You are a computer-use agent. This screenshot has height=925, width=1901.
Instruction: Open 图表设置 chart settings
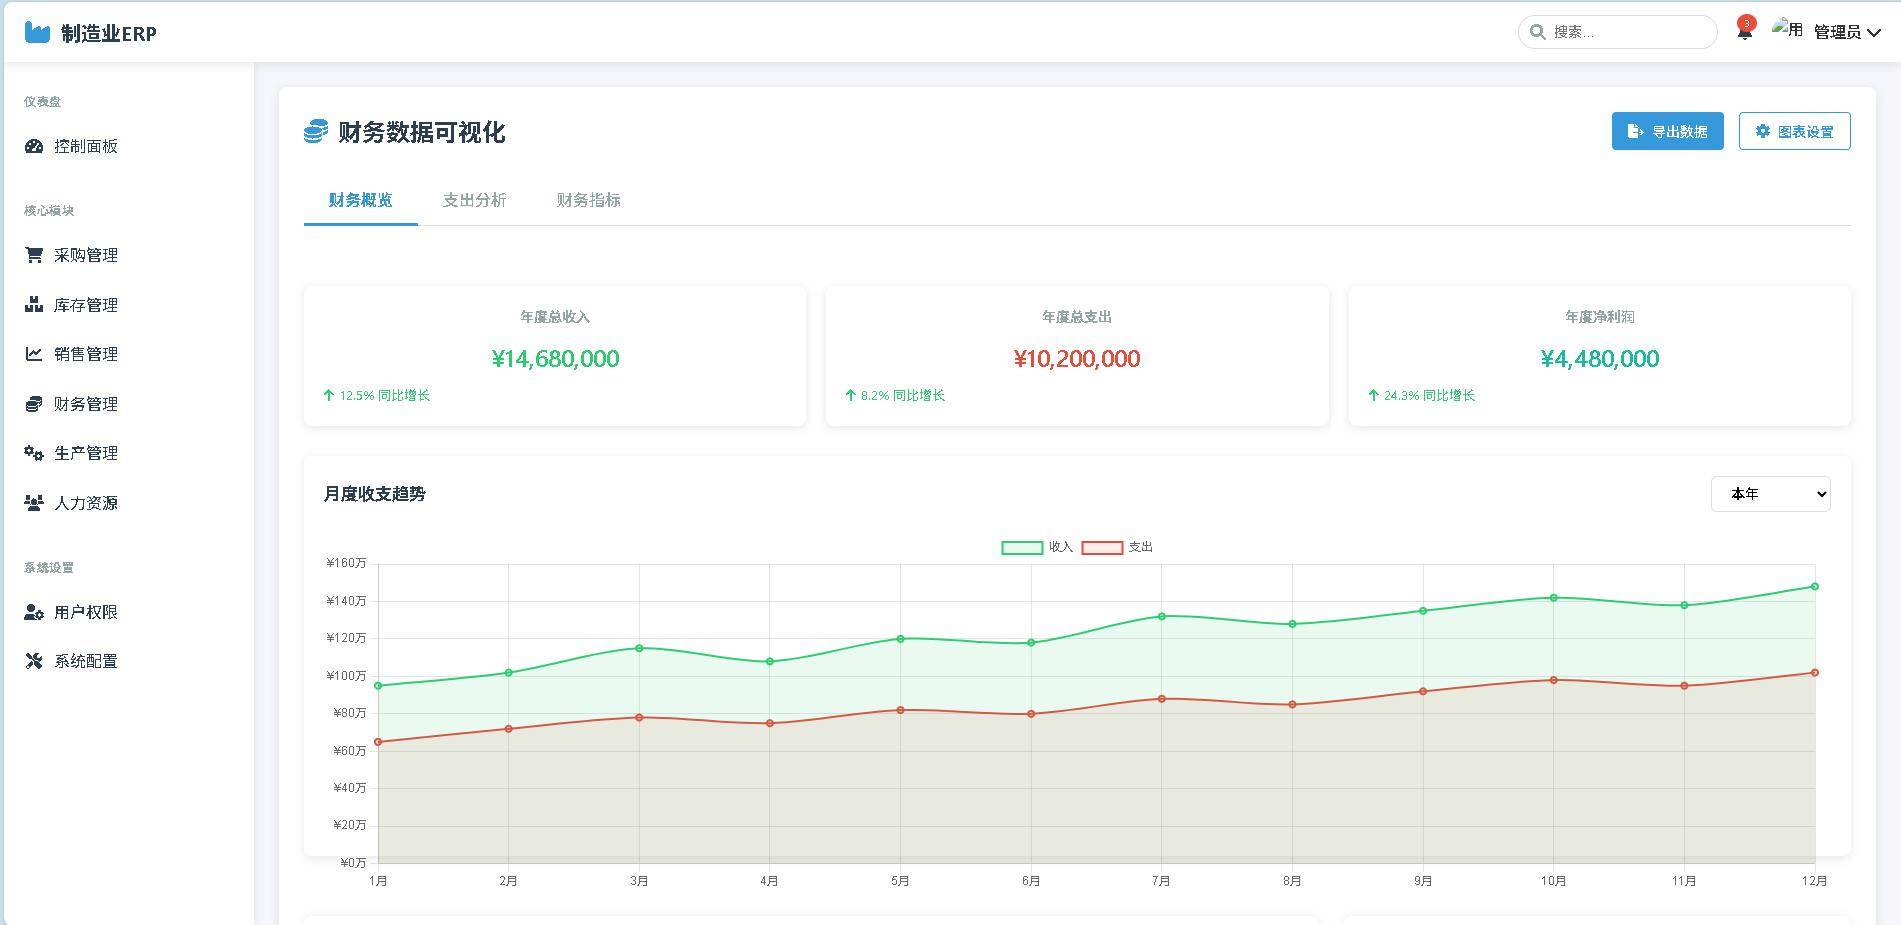tap(1794, 131)
